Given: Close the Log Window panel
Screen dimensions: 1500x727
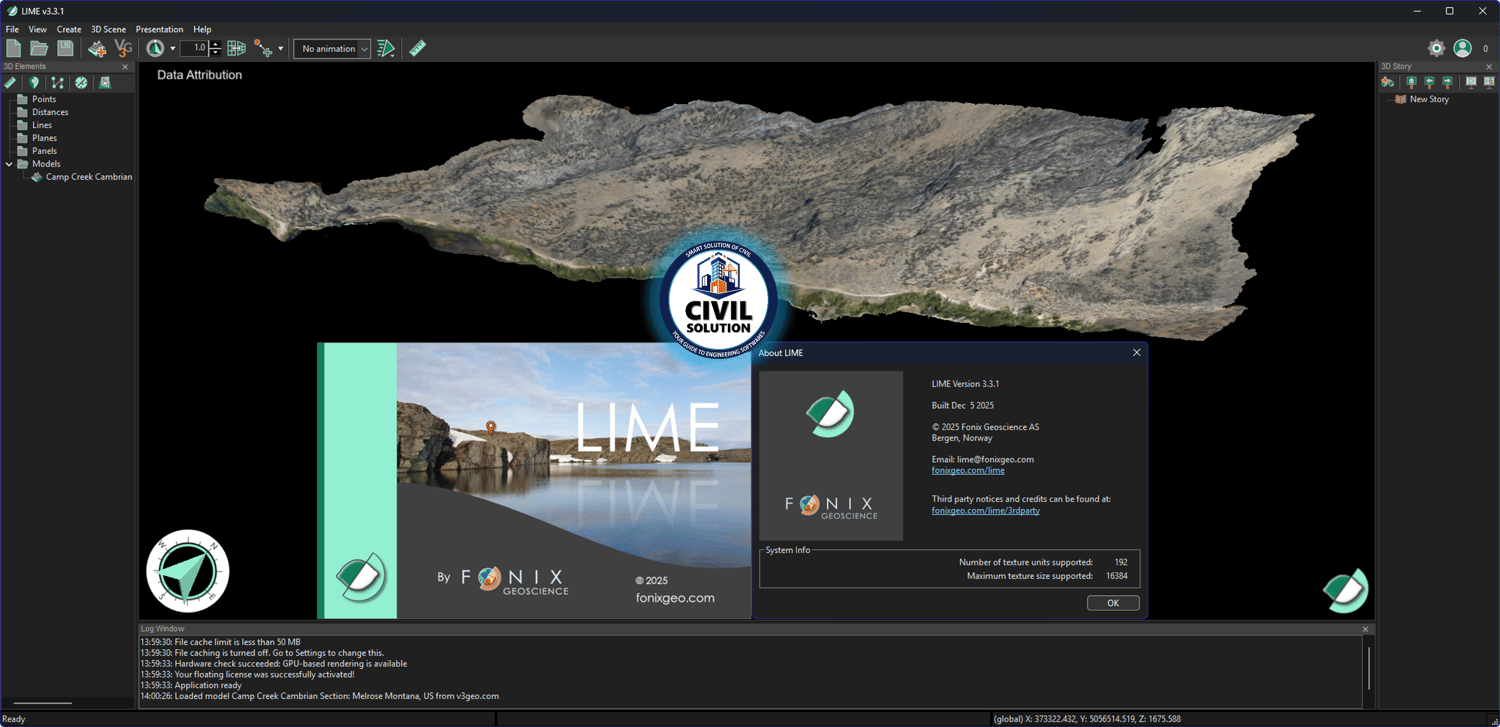Looking at the screenshot, I should pyautogui.click(x=1366, y=629).
